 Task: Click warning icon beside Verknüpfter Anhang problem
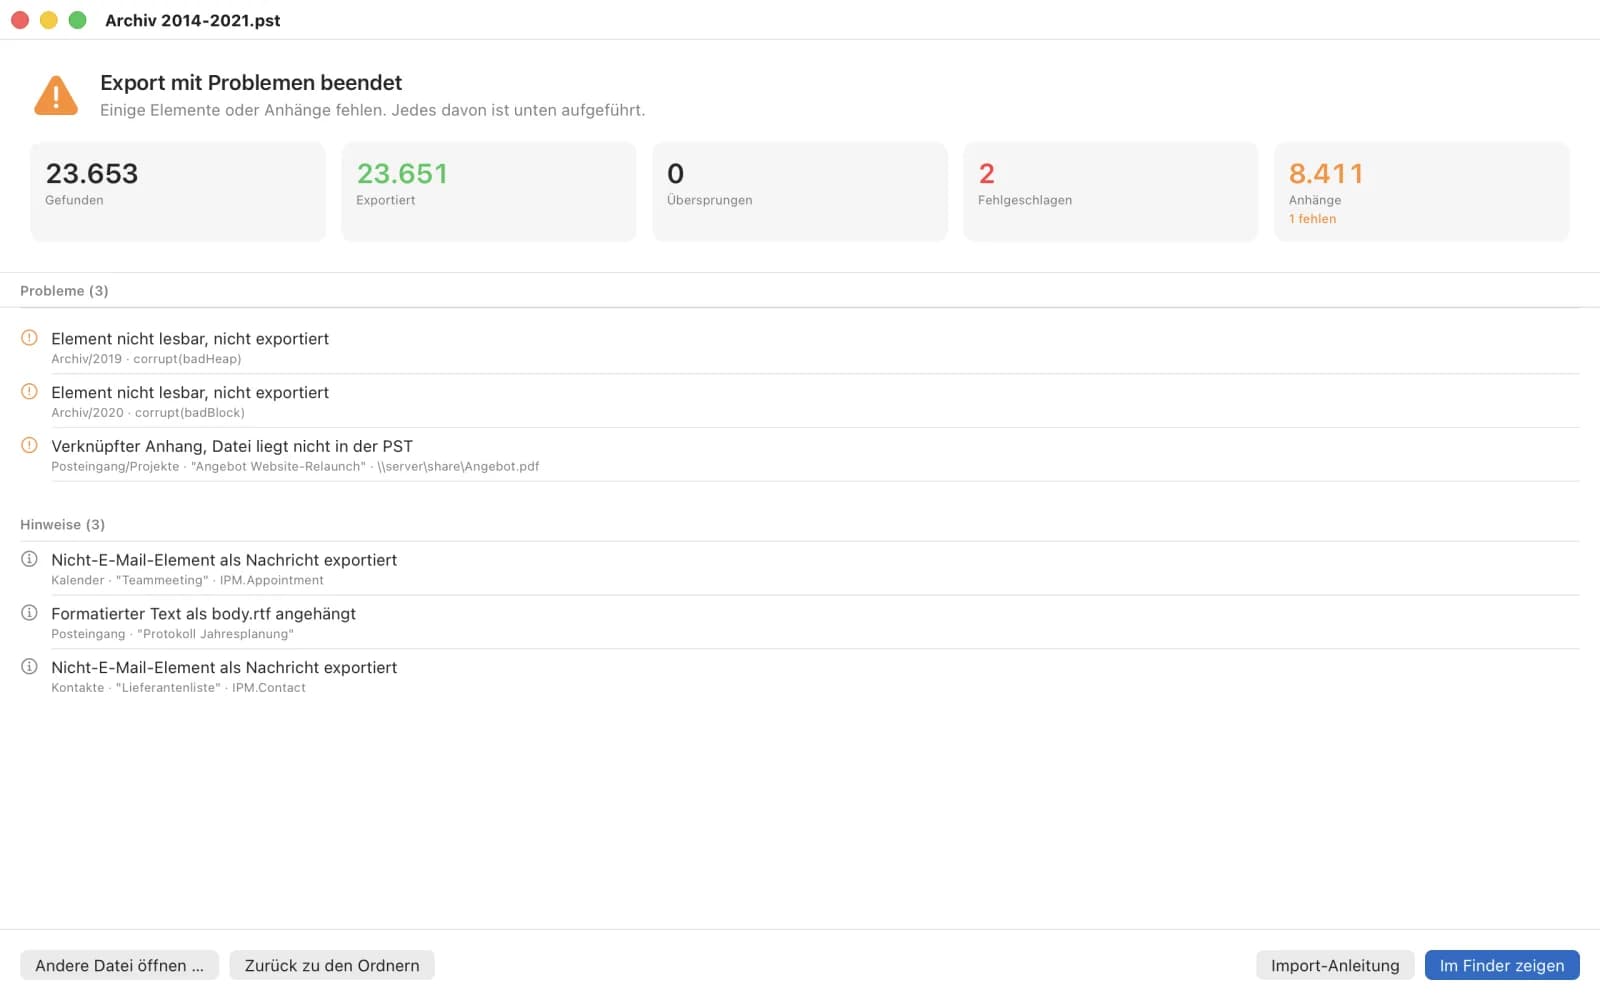pos(29,446)
